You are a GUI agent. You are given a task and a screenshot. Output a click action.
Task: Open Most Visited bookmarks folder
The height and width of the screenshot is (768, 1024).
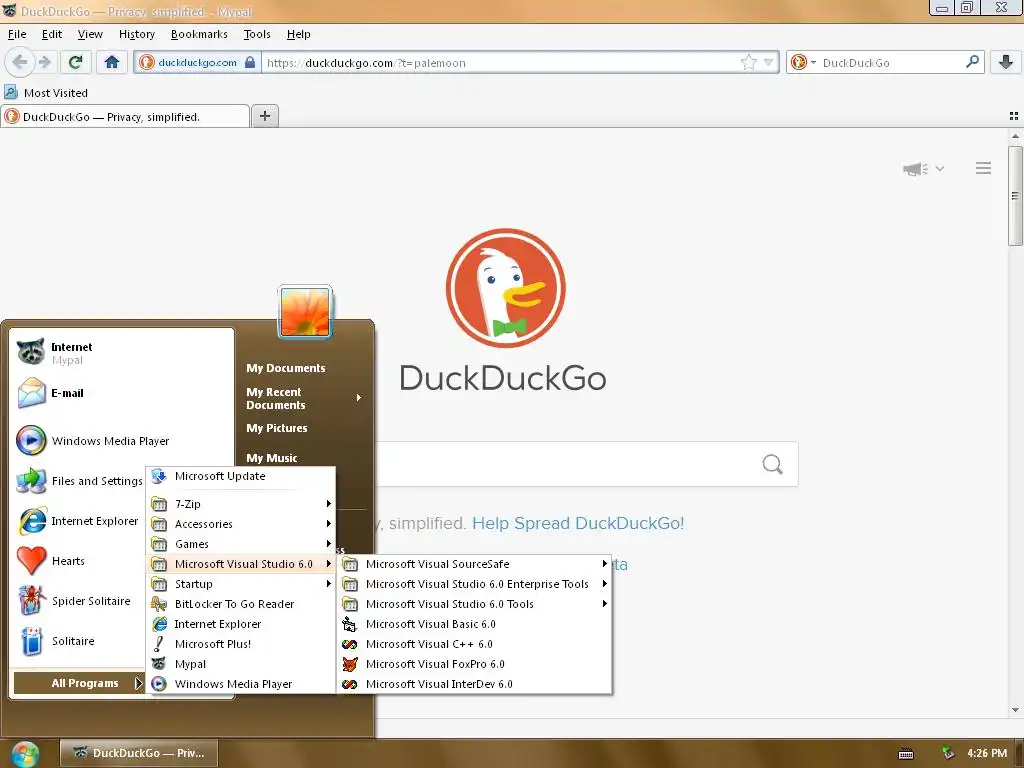(46, 93)
